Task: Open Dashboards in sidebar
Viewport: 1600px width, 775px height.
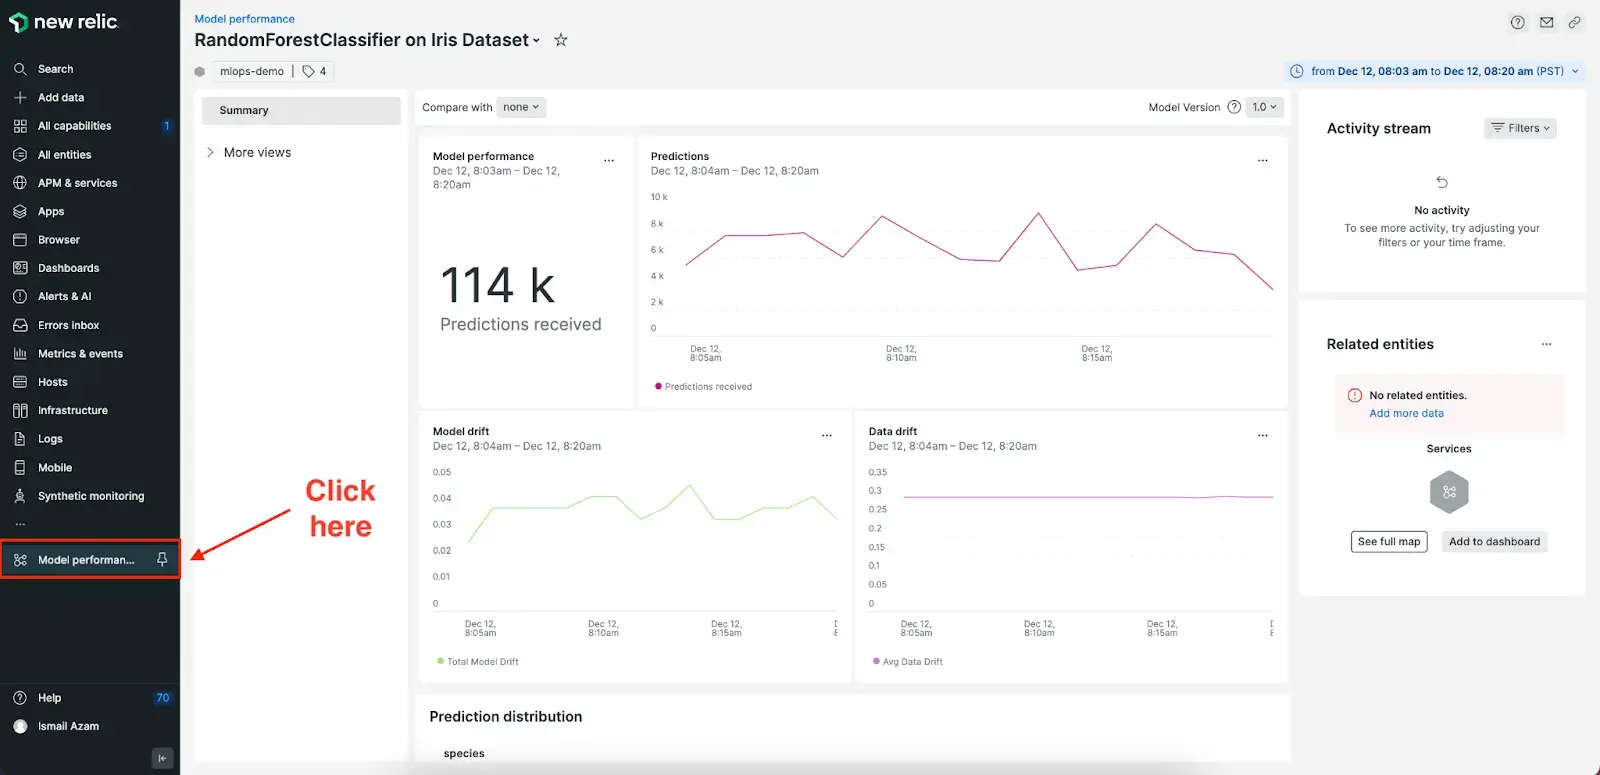Action: pyautogui.click(x=69, y=268)
